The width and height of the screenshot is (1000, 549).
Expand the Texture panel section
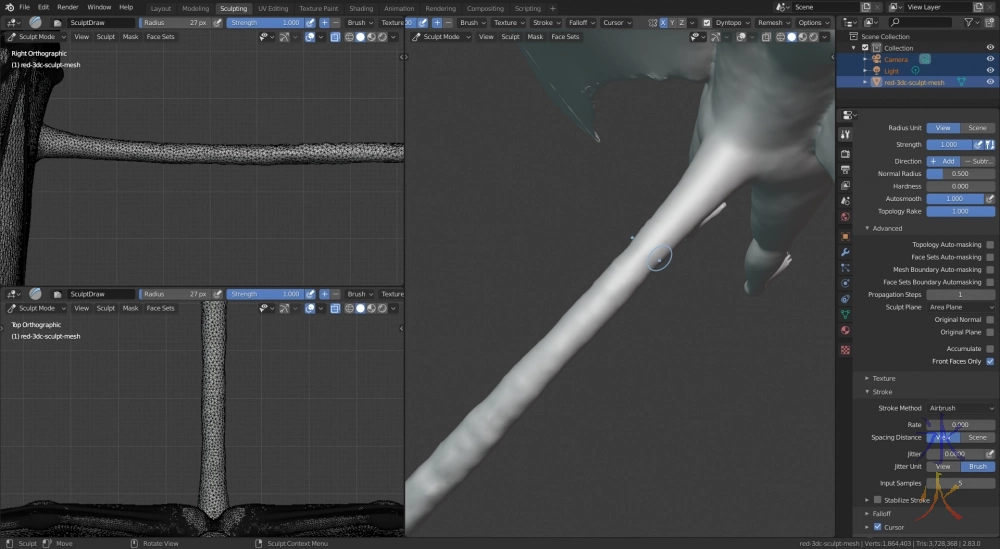883,378
